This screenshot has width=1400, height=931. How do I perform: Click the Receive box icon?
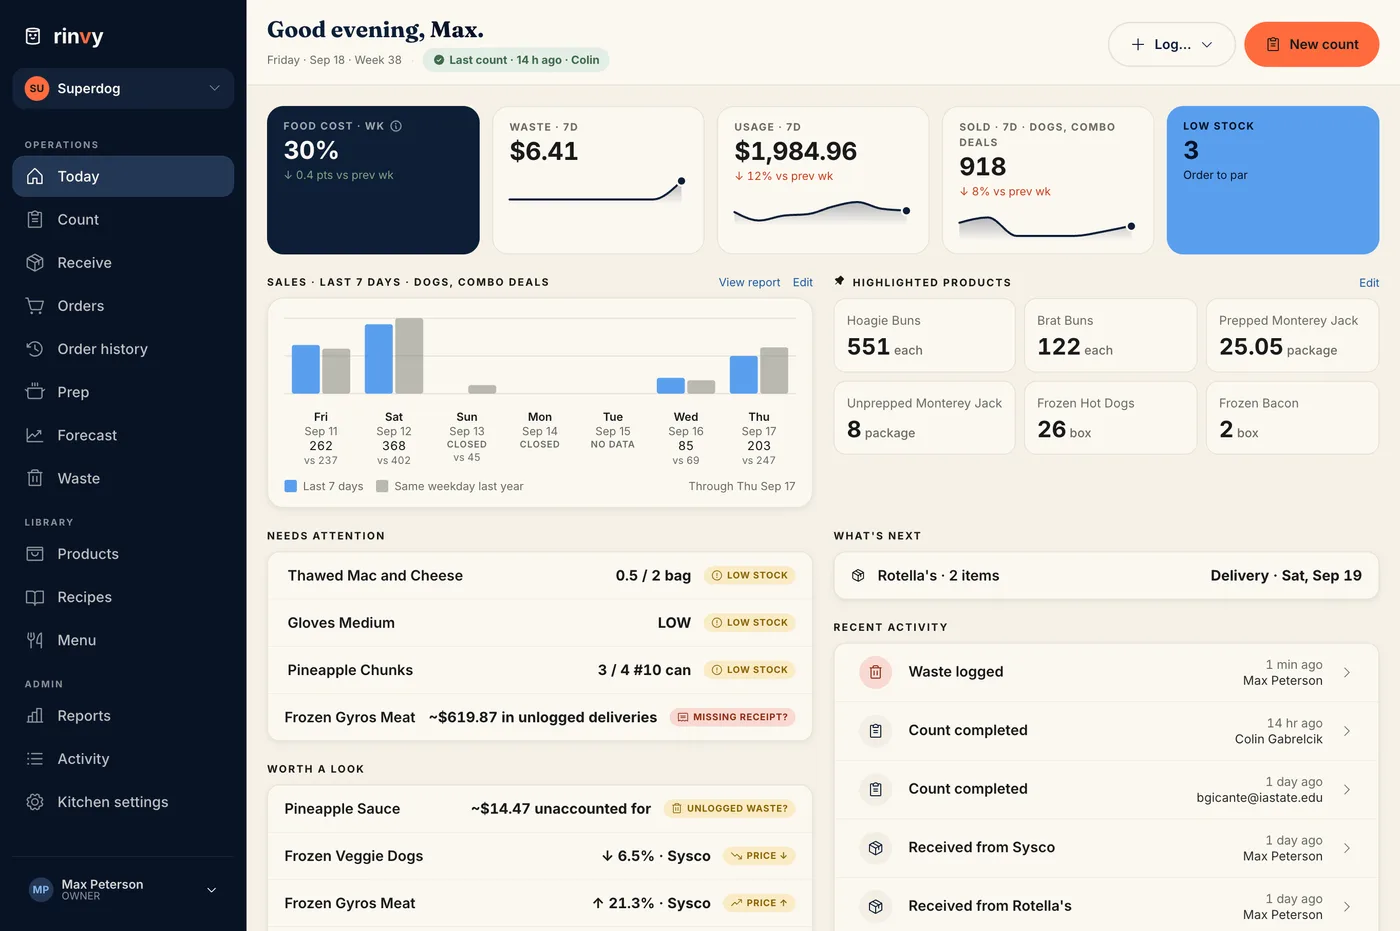click(x=35, y=262)
